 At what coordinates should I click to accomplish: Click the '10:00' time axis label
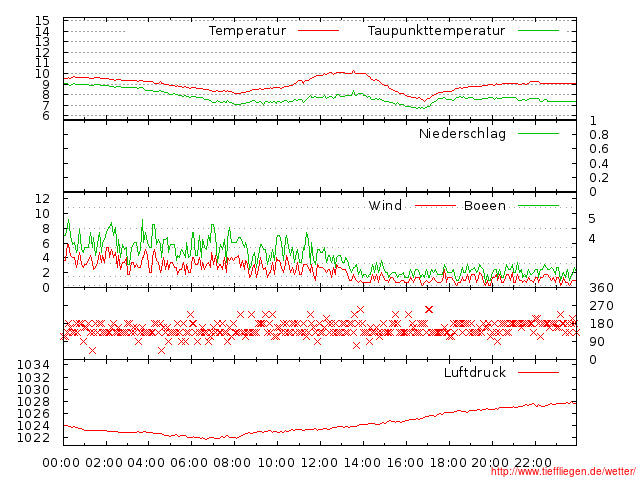[276, 463]
